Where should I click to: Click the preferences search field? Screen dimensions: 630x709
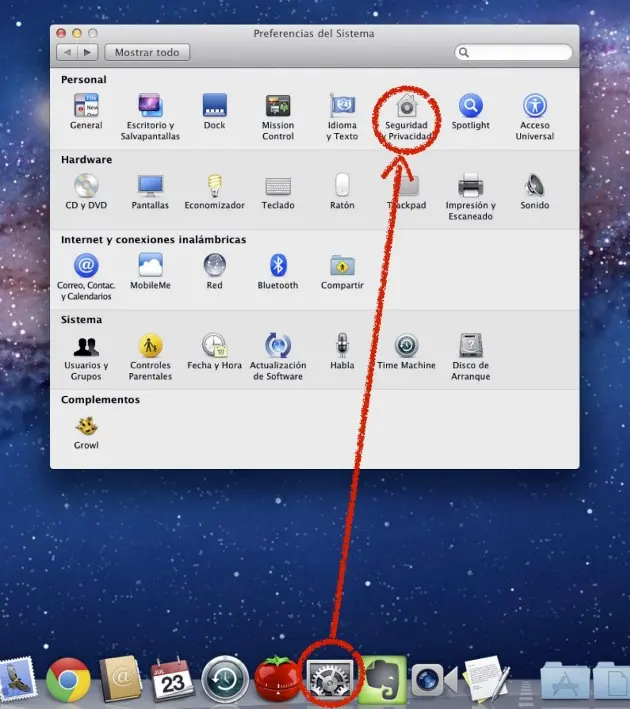point(513,52)
